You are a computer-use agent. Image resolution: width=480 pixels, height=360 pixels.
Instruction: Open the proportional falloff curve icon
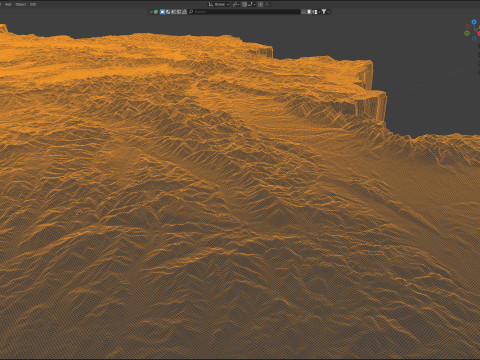268,4
